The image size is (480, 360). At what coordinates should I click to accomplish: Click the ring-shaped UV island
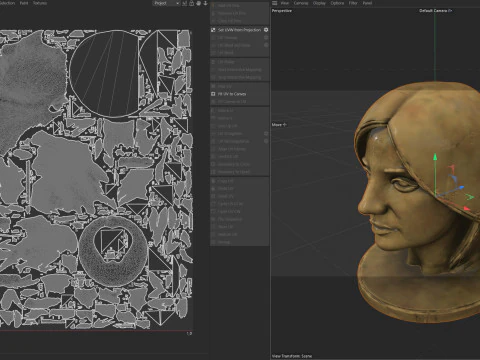[x=113, y=251]
